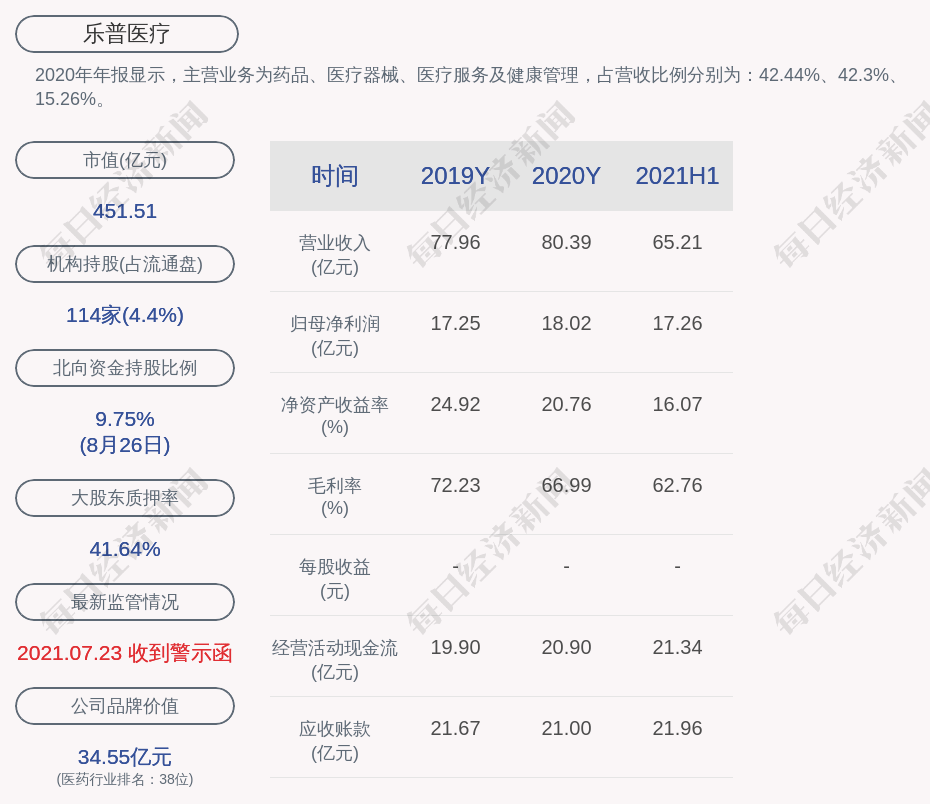Switch to the 2019Y column
Image resolution: width=930 pixels, height=804 pixels.
coord(455,176)
